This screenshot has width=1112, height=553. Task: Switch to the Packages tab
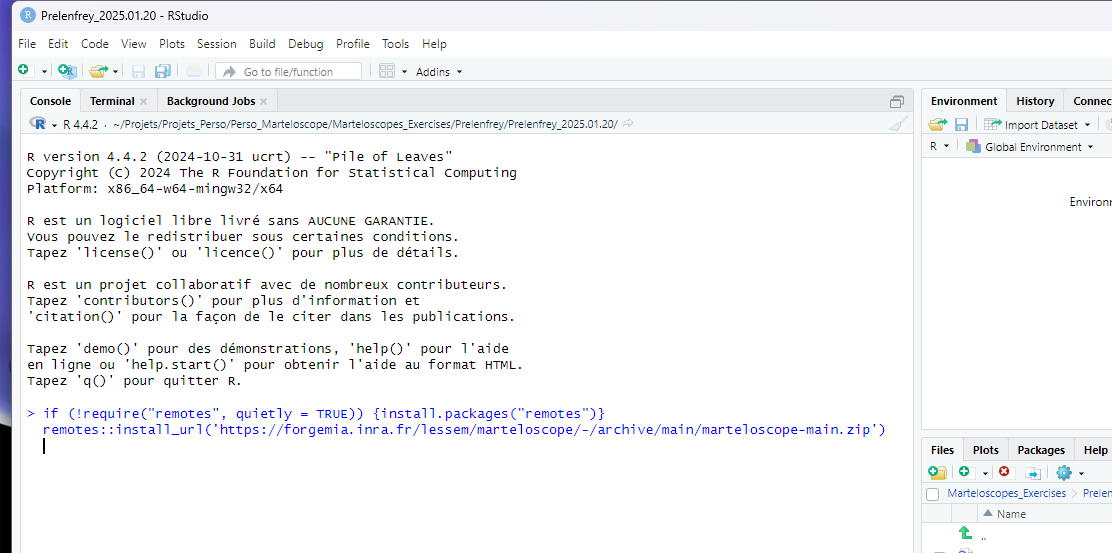pyautogui.click(x=1041, y=450)
